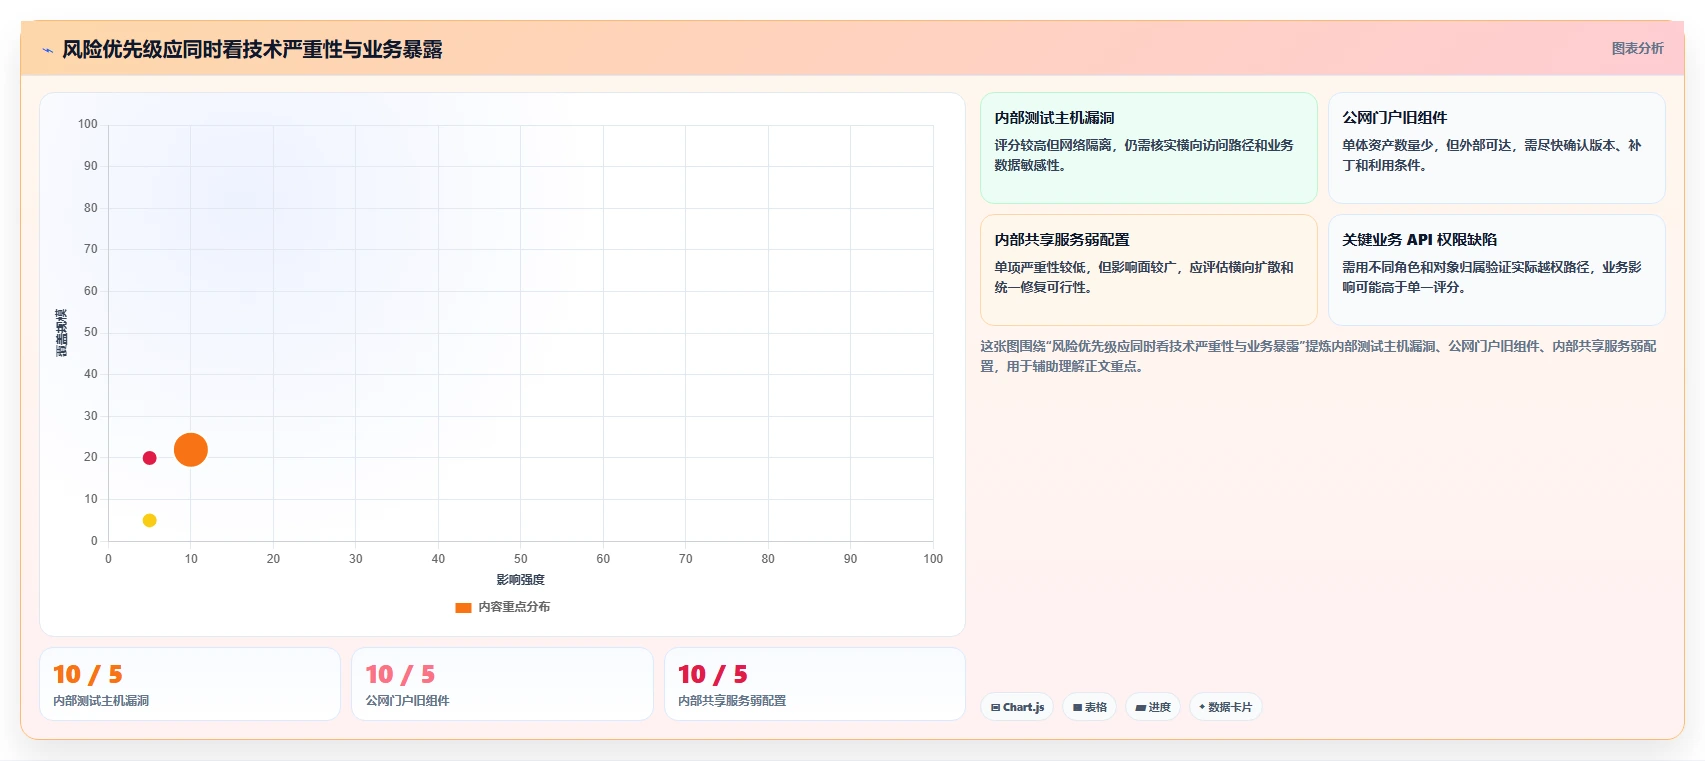Toggle the 内容重点分布 legend swatch
1705x761 pixels.
click(x=463, y=607)
